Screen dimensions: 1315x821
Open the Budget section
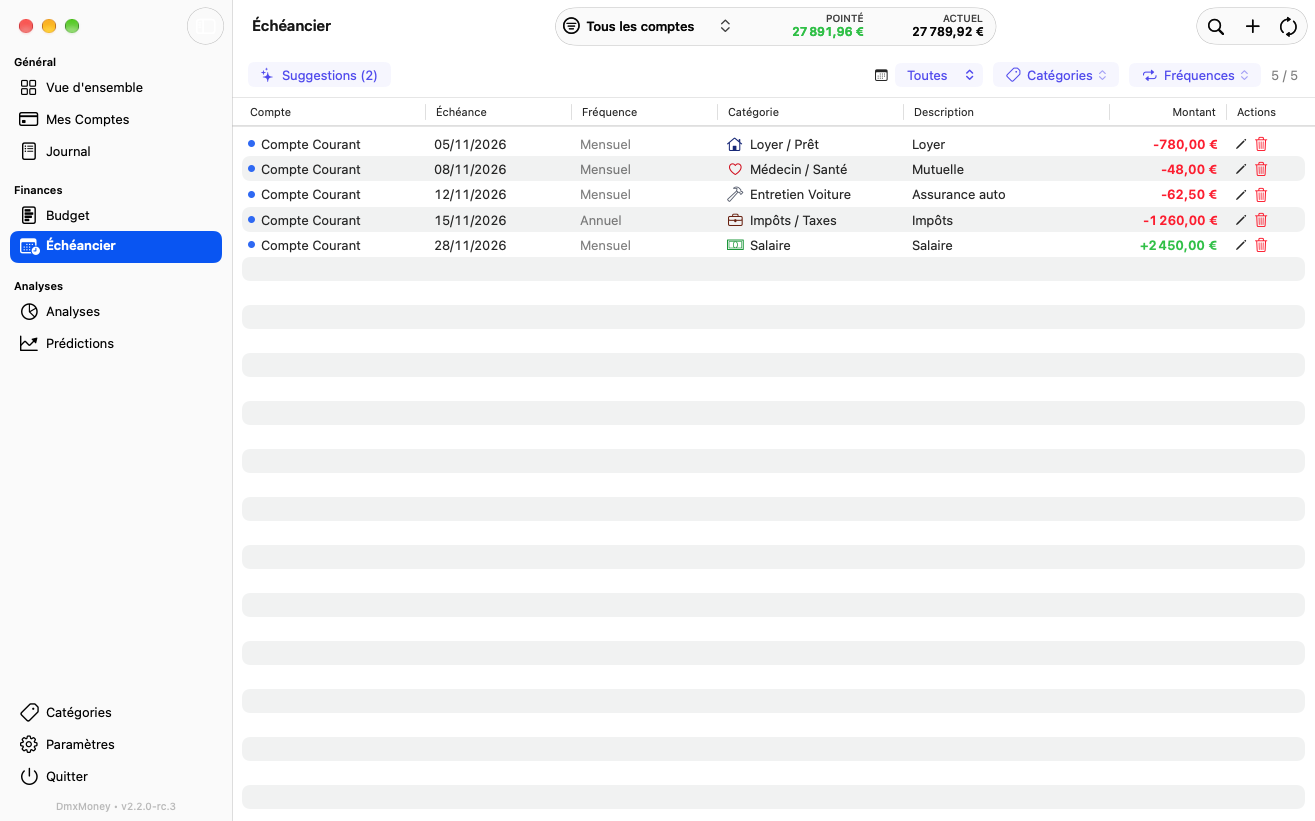(x=116, y=215)
